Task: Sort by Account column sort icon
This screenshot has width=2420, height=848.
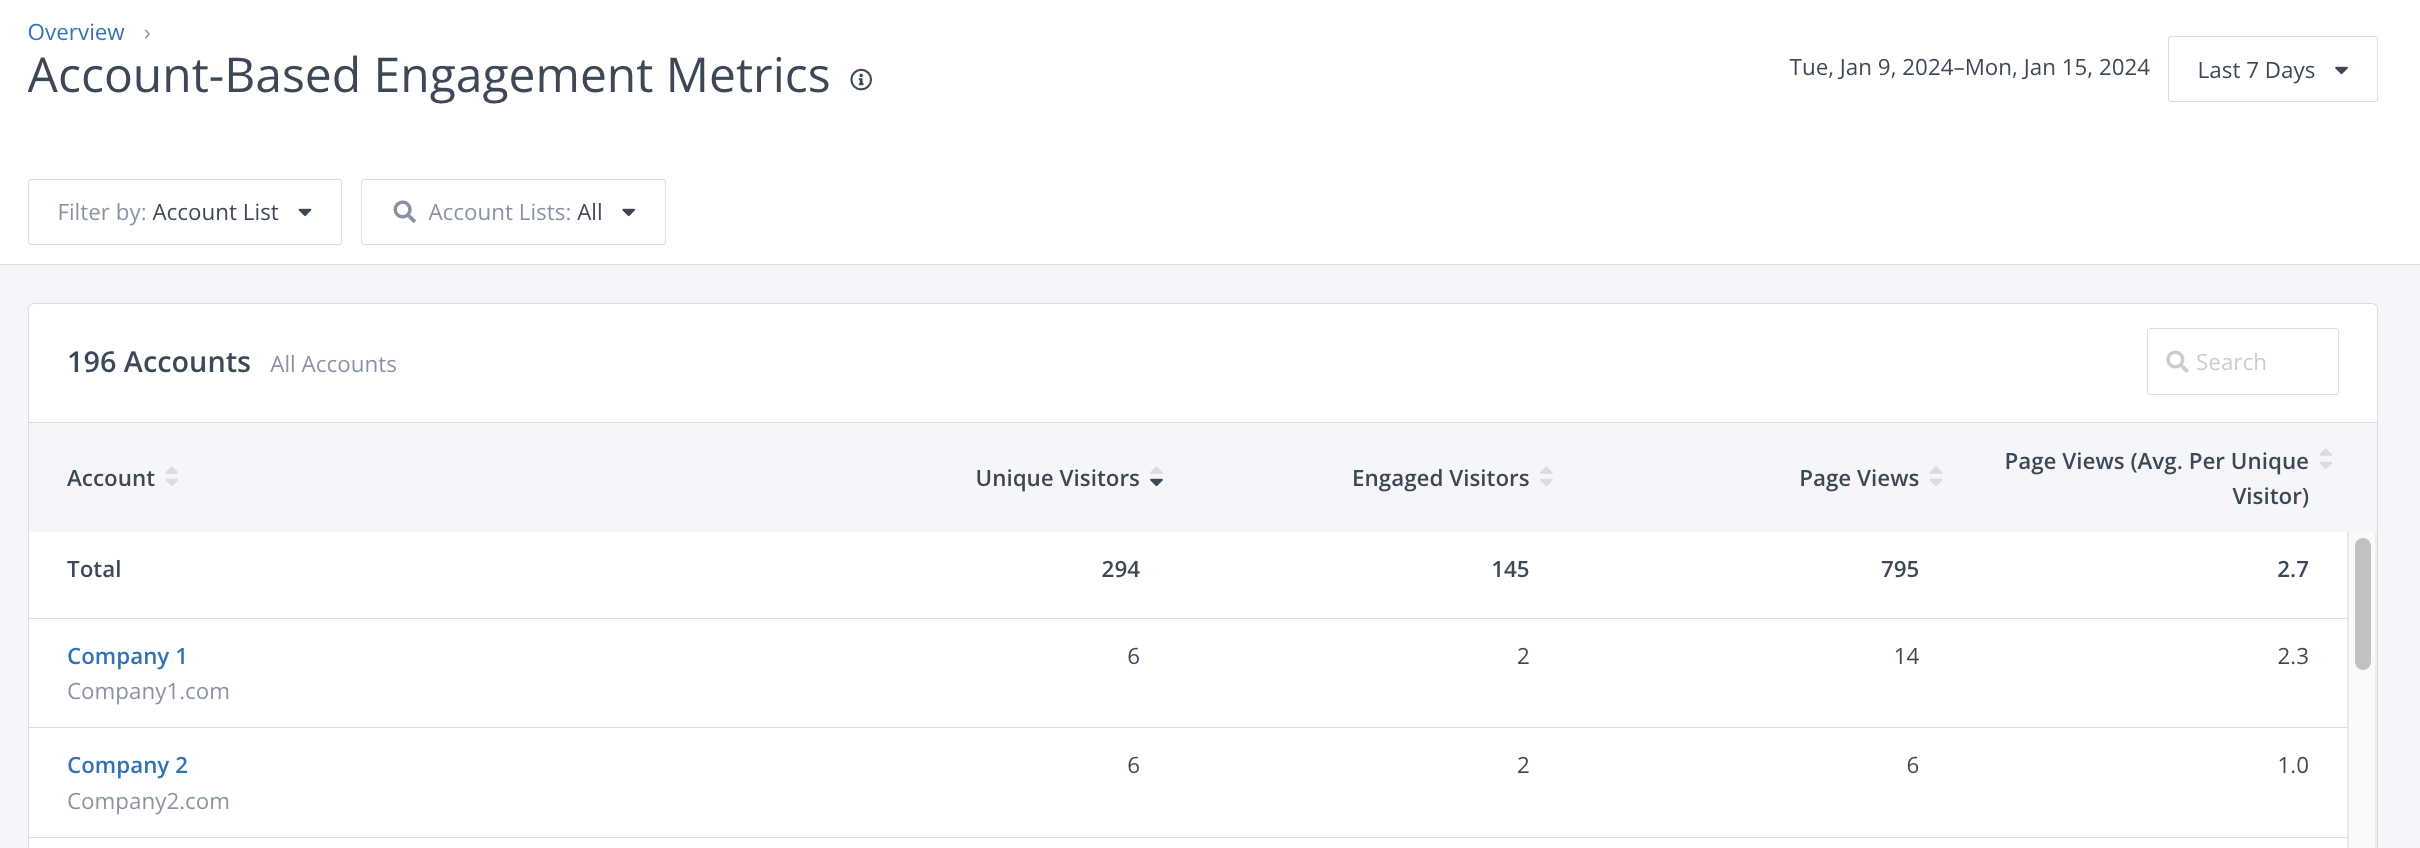Action: click(172, 477)
